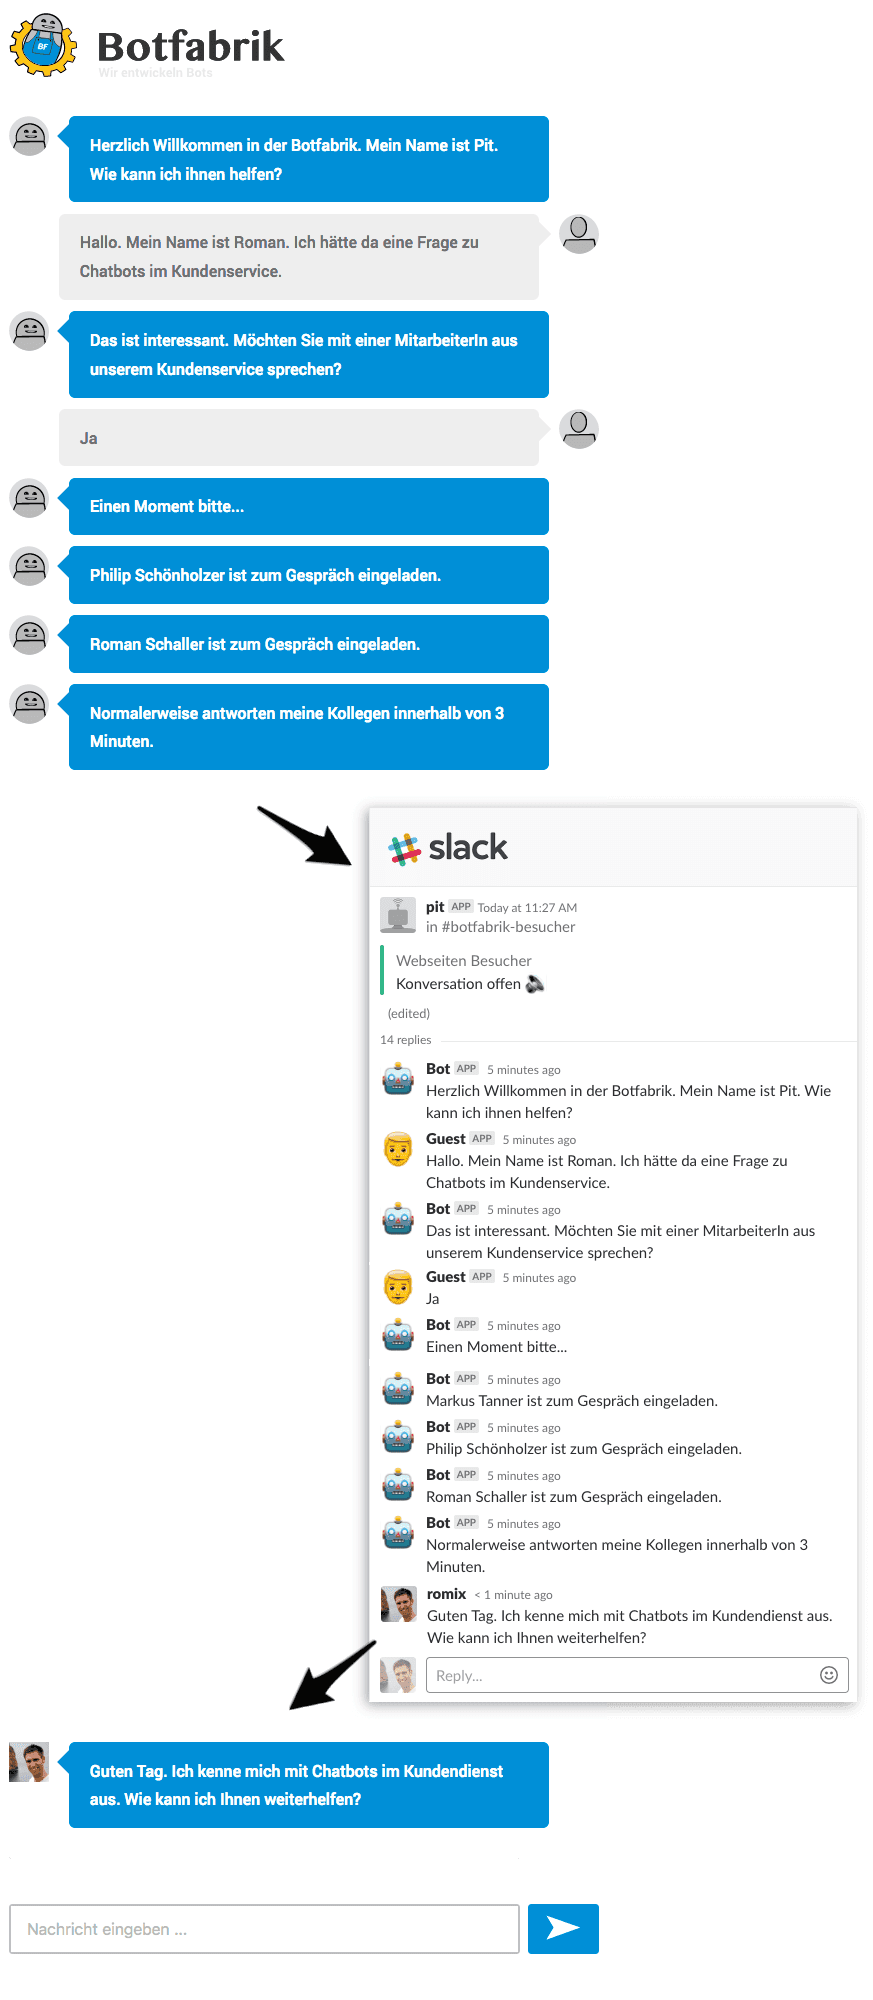Click the user avatar beside Roman's first message
The width and height of the screenshot is (873, 2000).
pyautogui.click(x=579, y=235)
